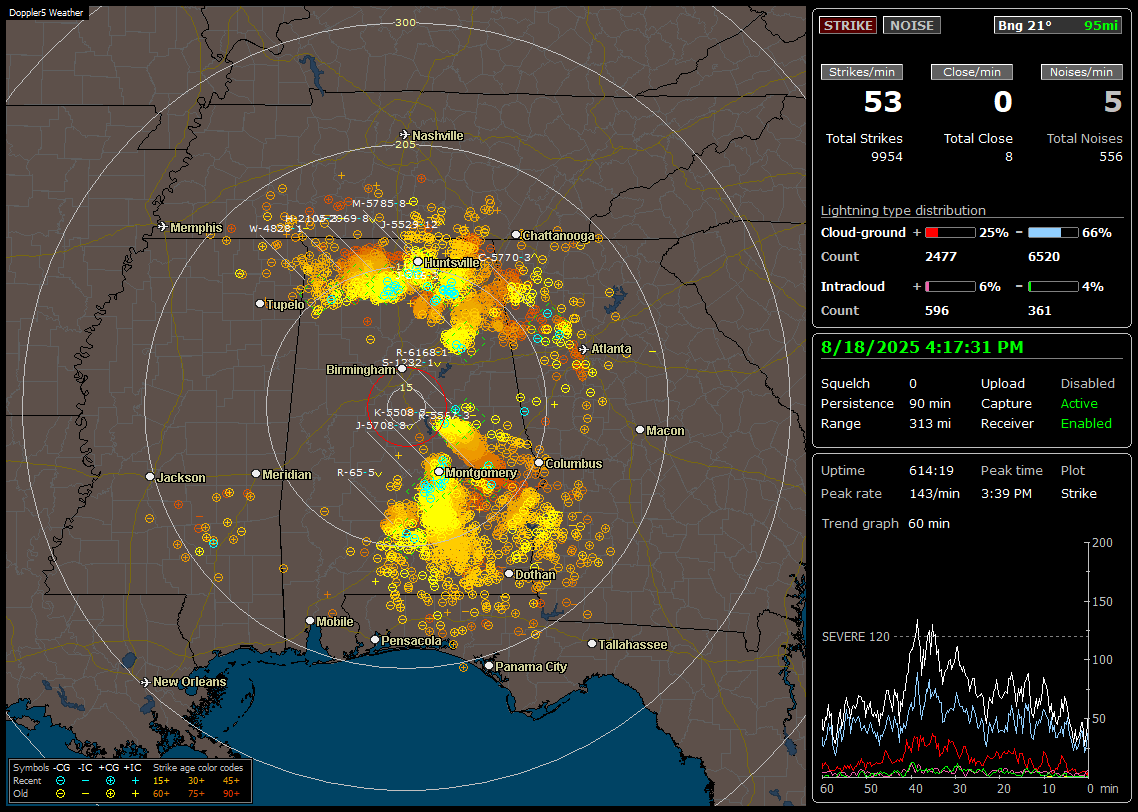Click the Doppler5 Weather title label
The width and height of the screenshot is (1138, 812).
tap(46, 12)
